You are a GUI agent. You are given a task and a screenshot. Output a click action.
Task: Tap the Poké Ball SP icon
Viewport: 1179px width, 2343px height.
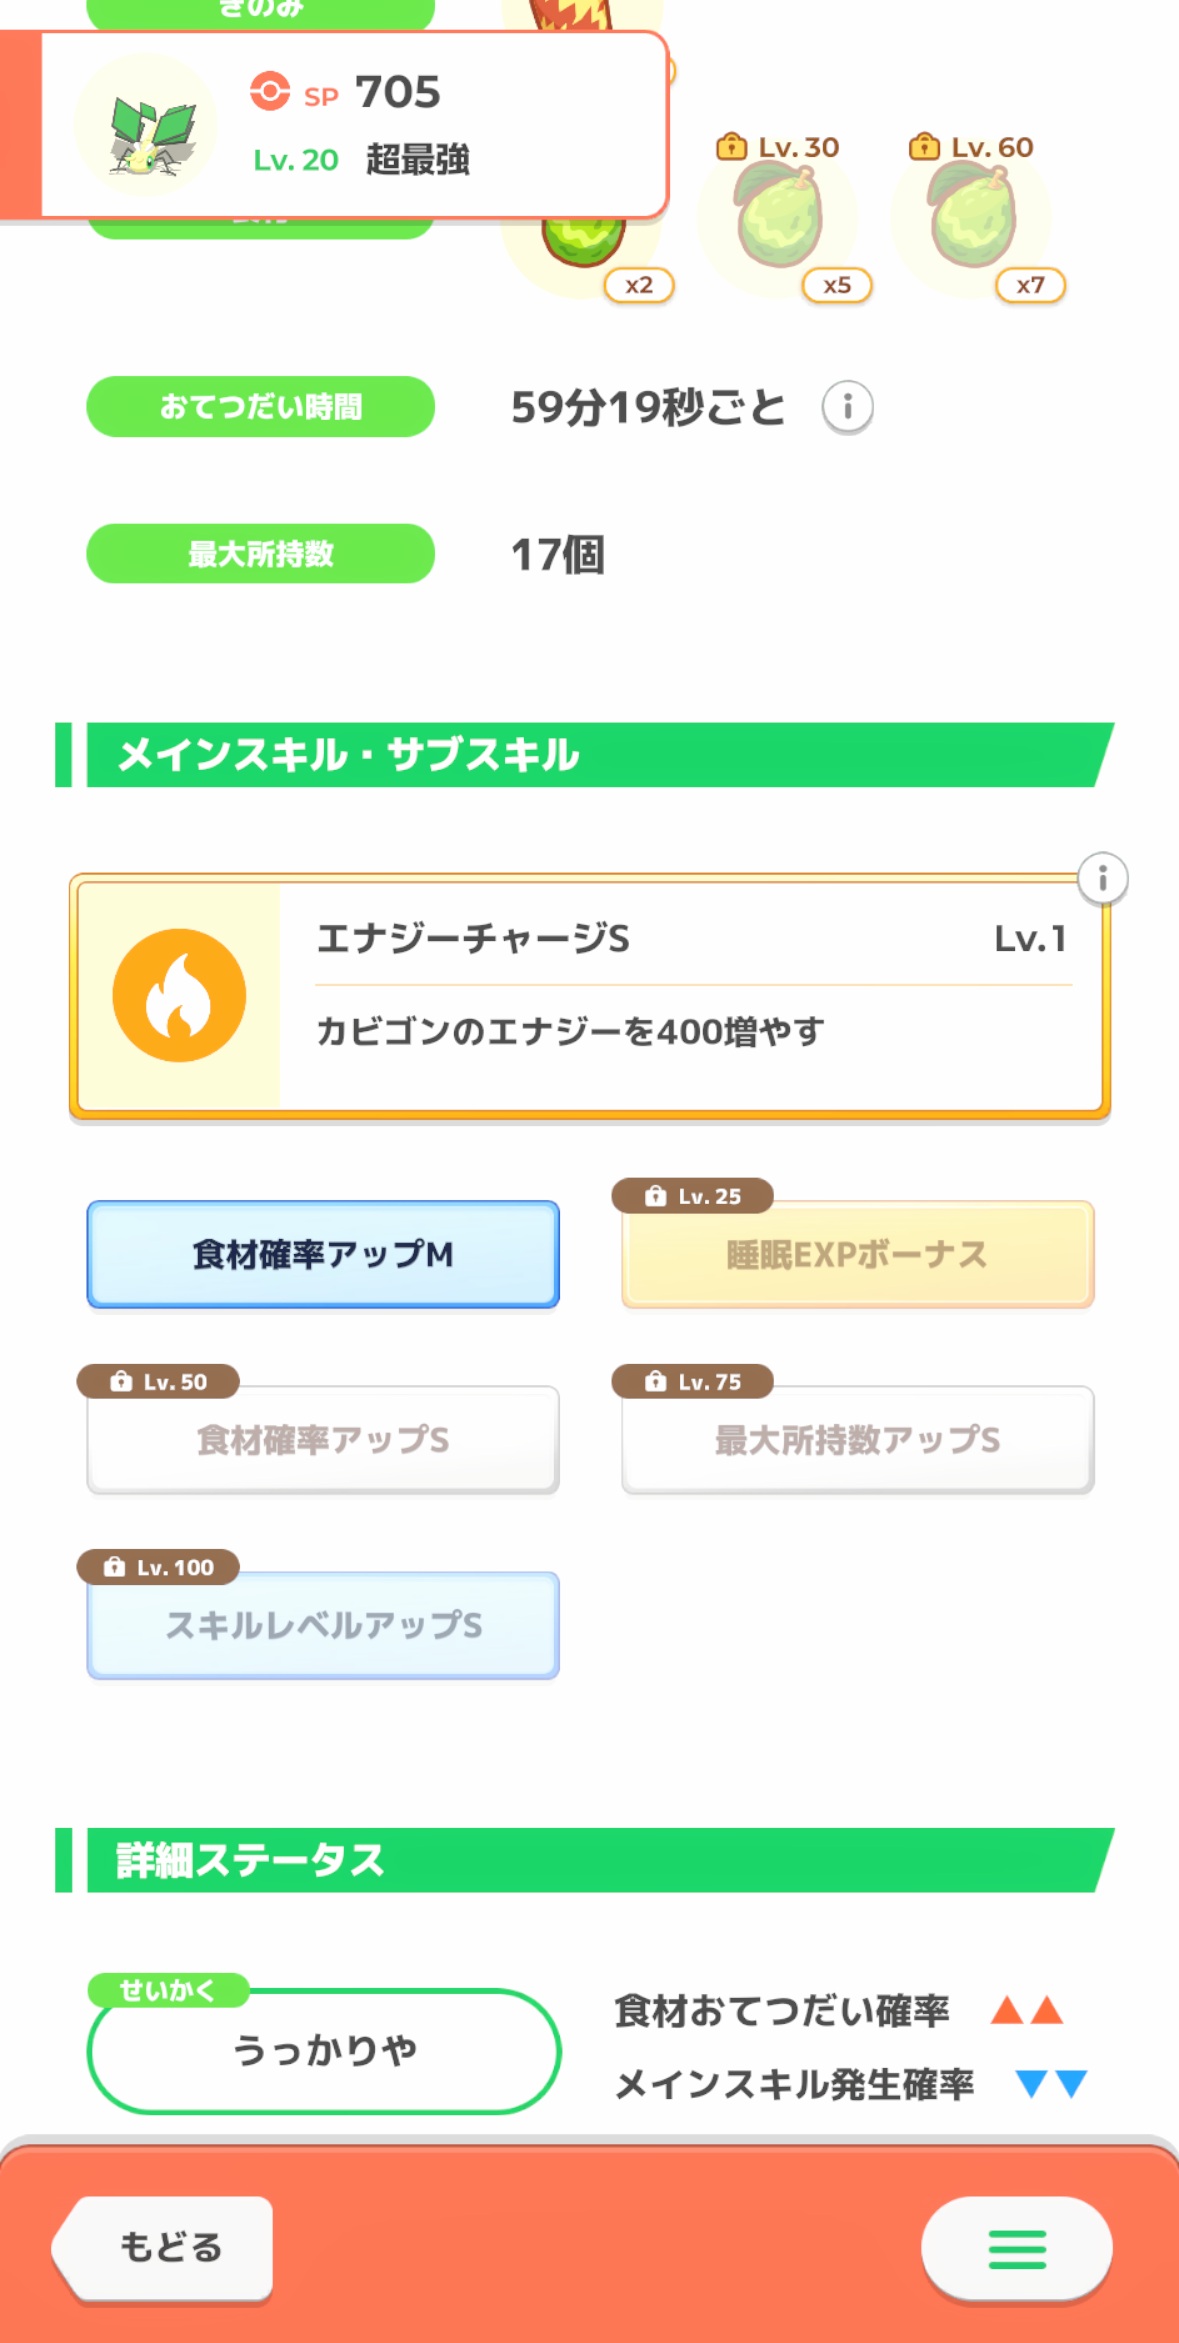click(269, 91)
